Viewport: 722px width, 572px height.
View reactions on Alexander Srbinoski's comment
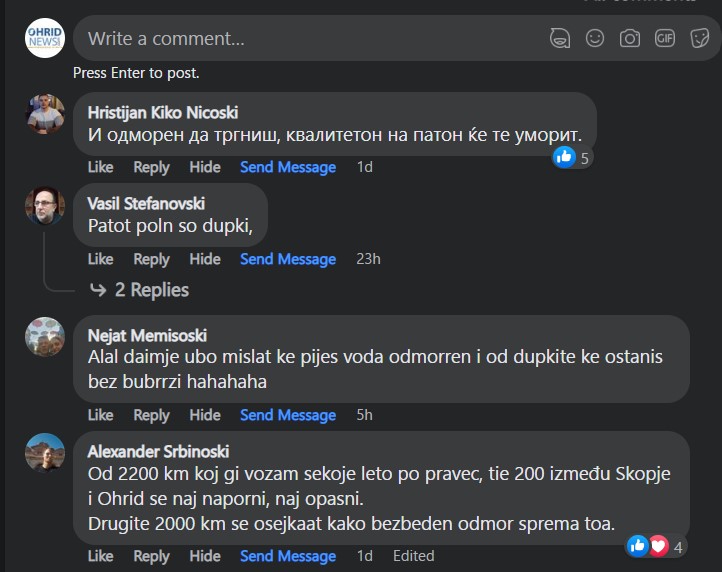656,547
